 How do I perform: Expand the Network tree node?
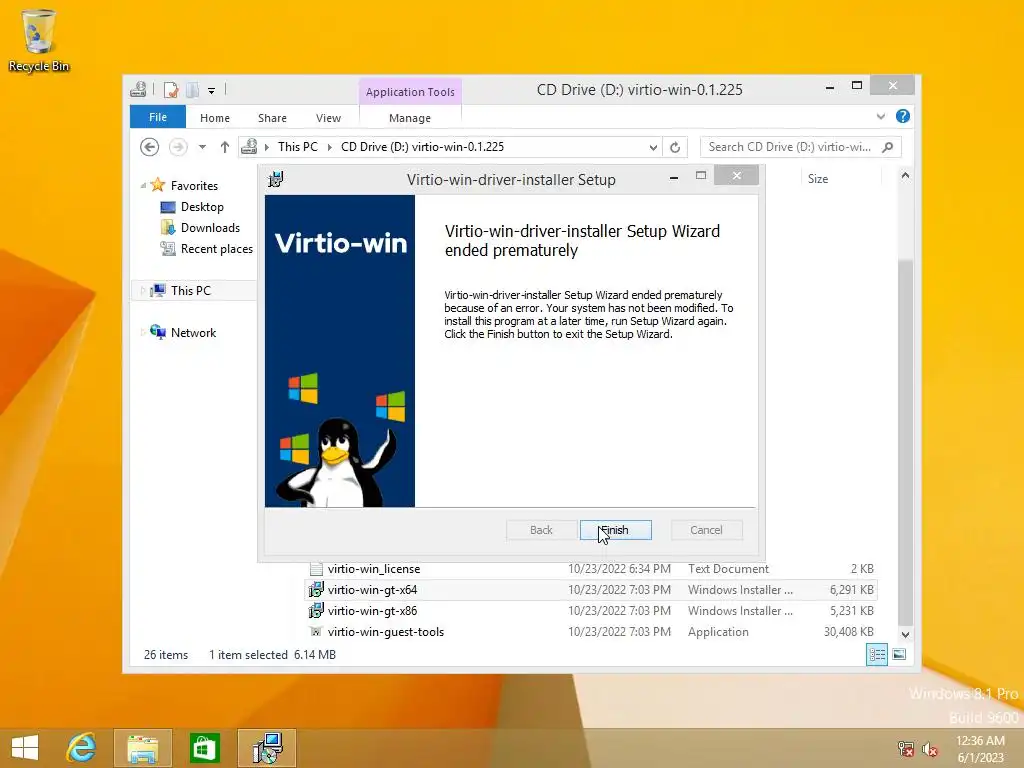tap(142, 332)
